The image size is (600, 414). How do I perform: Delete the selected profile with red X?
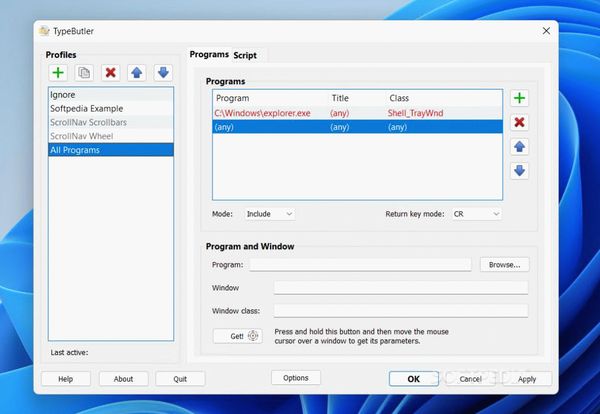tap(111, 73)
